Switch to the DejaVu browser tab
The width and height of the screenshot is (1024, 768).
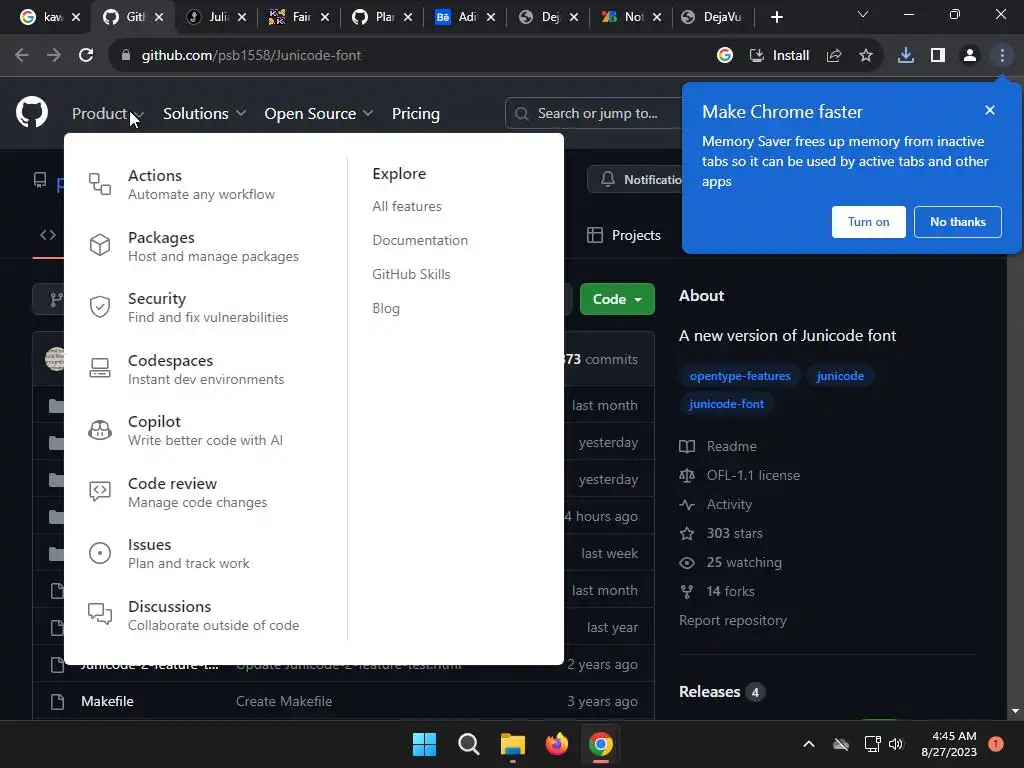click(x=713, y=17)
